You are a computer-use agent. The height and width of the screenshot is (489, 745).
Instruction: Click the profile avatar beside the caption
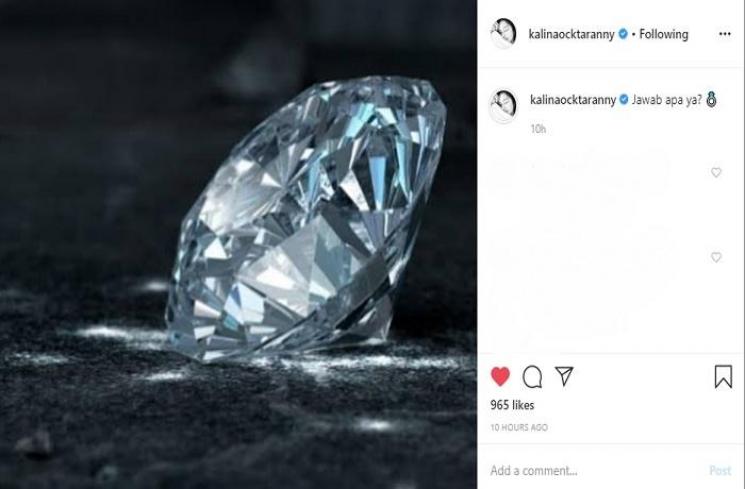tap(502, 104)
